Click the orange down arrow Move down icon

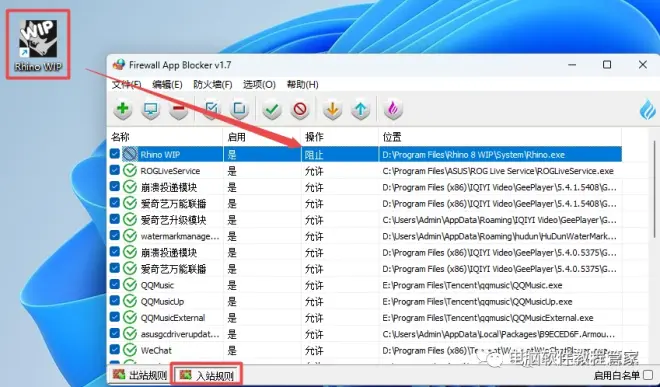[x=333, y=109]
